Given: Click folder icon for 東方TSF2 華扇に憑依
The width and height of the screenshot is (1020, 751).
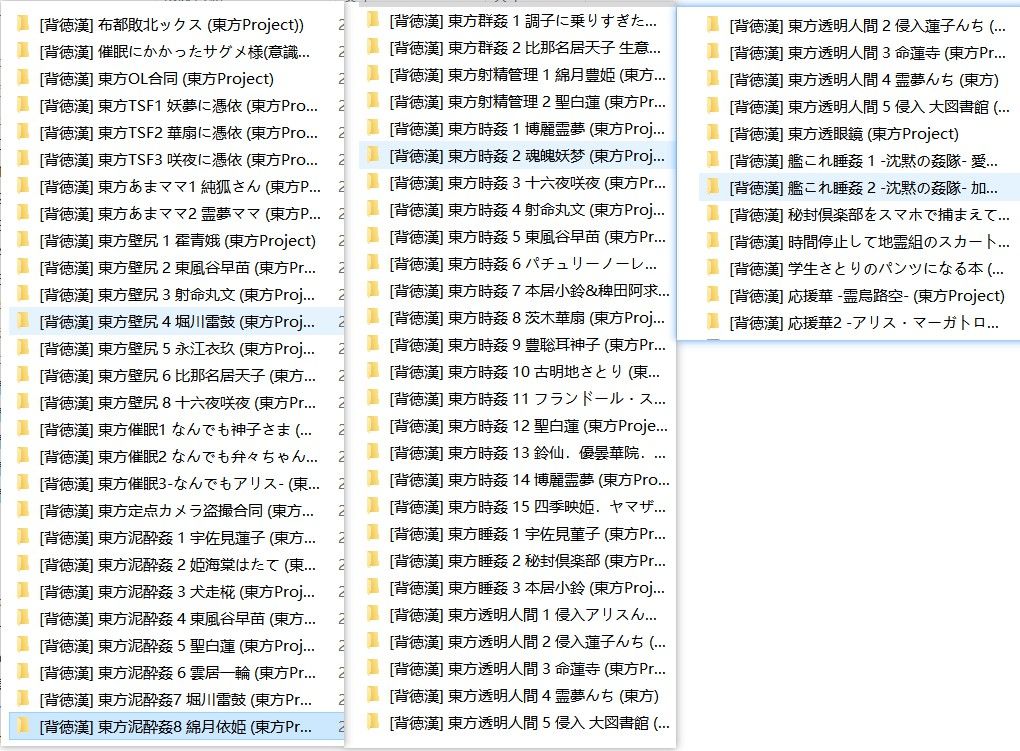Looking at the screenshot, I should 23,132.
